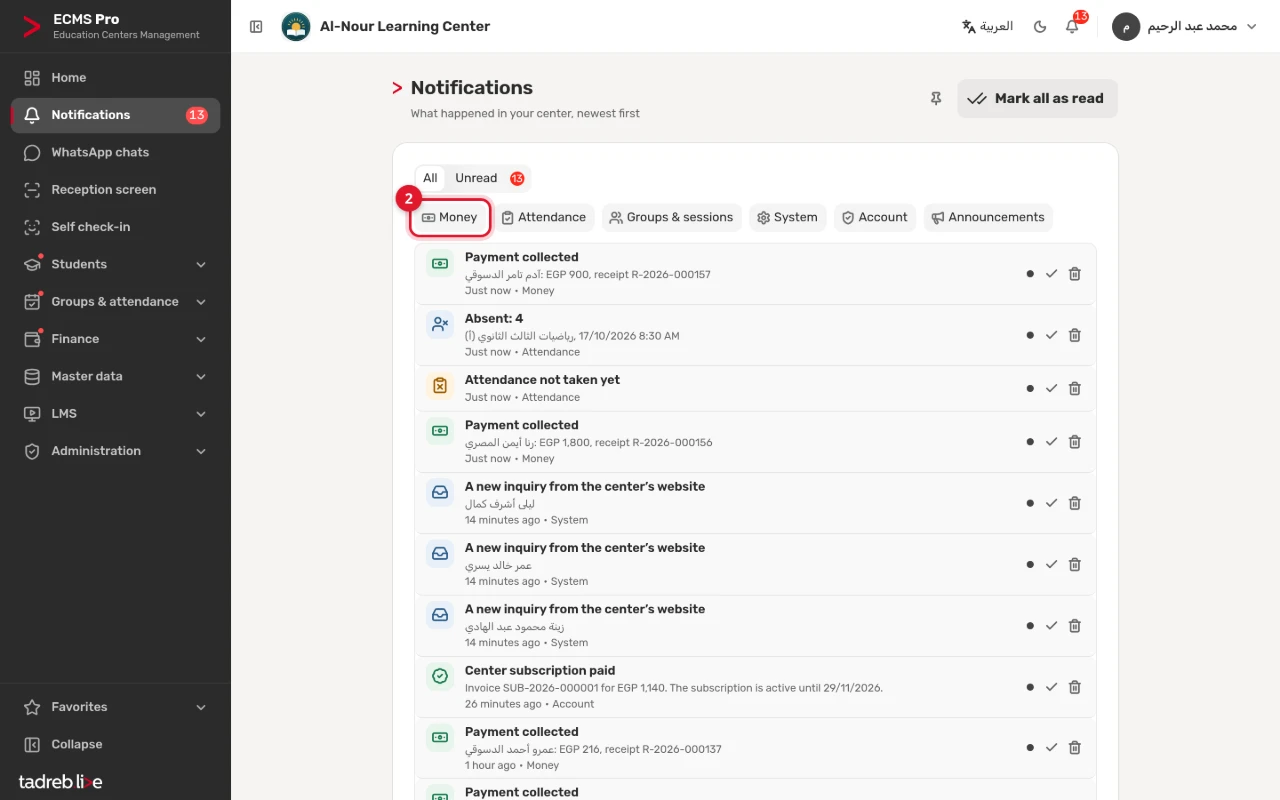The height and width of the screenshot is (800, 1280).
Task: Switch language to العربية
Action: coord(987,27)
